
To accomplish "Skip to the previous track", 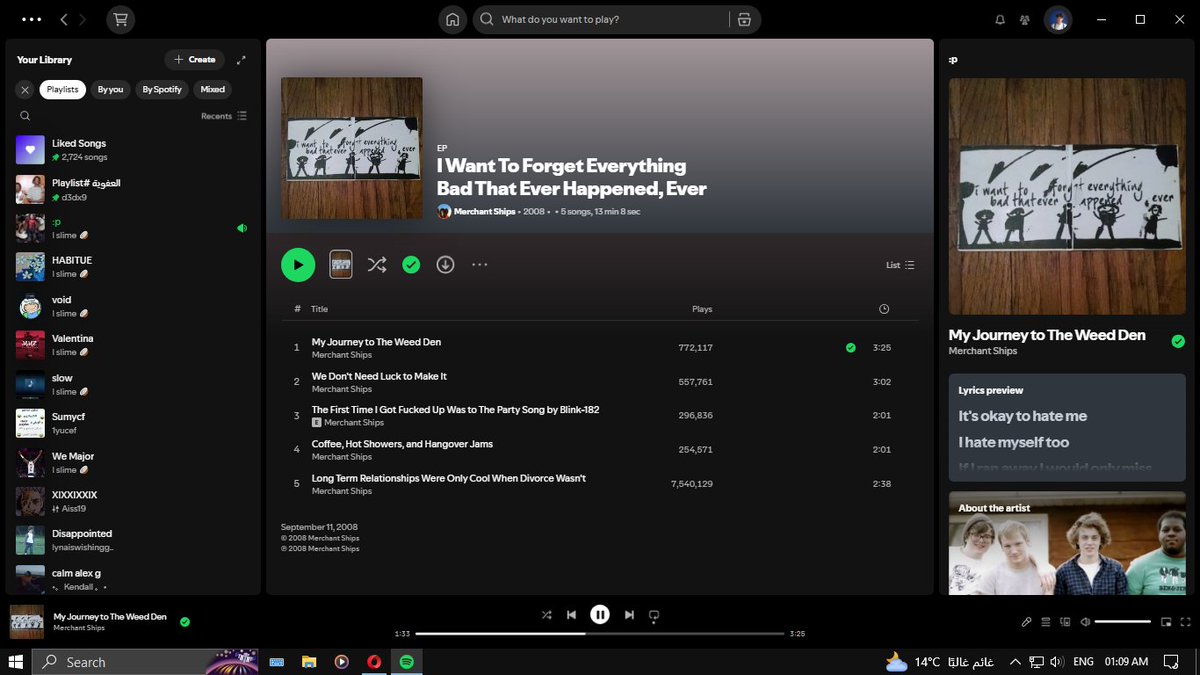I will 572,615.
